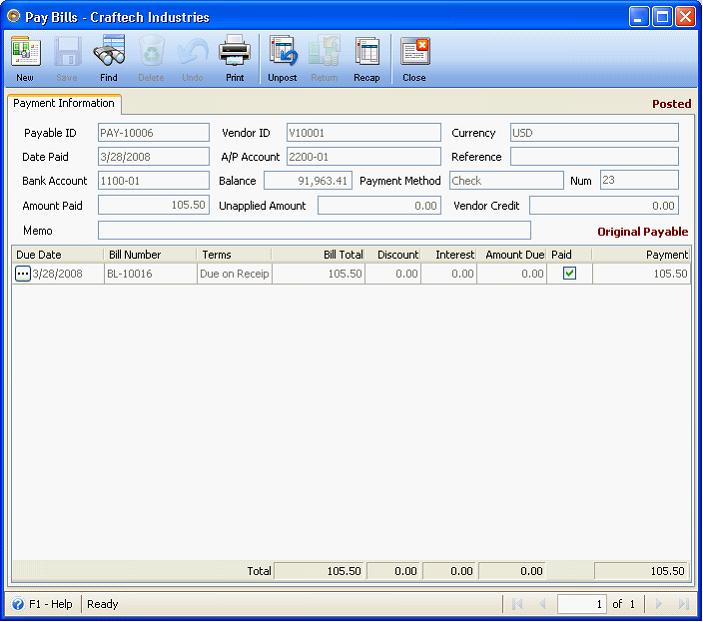Click the Ready status bar text

103,604
